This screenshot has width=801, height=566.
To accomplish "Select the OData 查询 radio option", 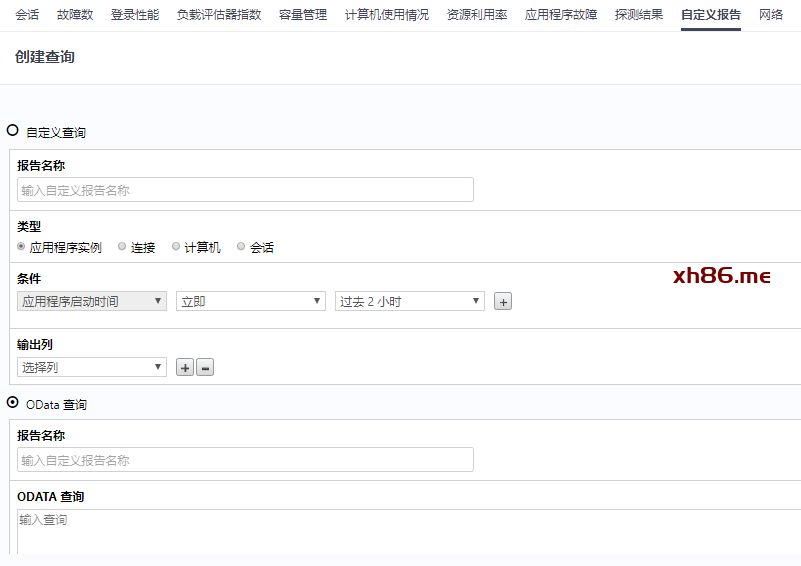I will point(13,403).
